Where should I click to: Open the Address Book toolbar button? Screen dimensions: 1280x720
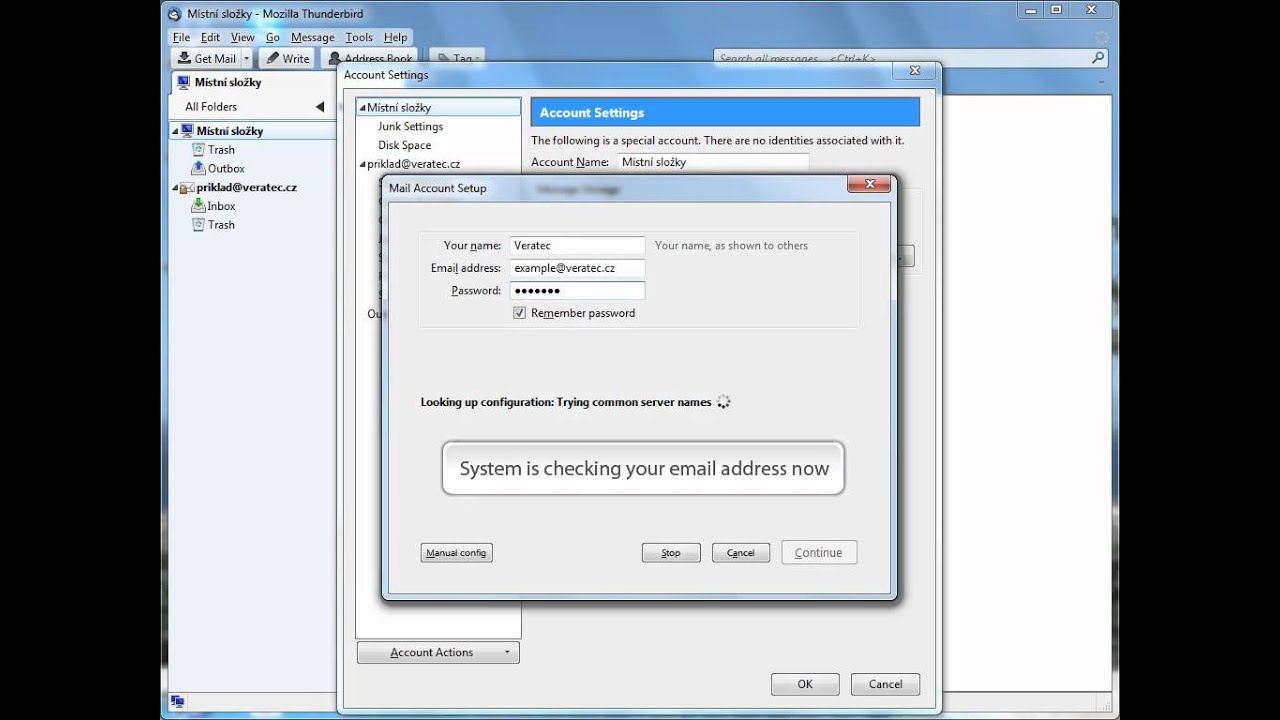point(370,59)
